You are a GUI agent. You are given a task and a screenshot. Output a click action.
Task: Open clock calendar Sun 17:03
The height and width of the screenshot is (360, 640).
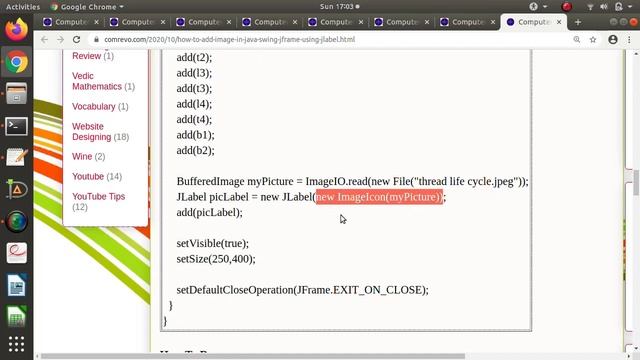pos(339,7)
